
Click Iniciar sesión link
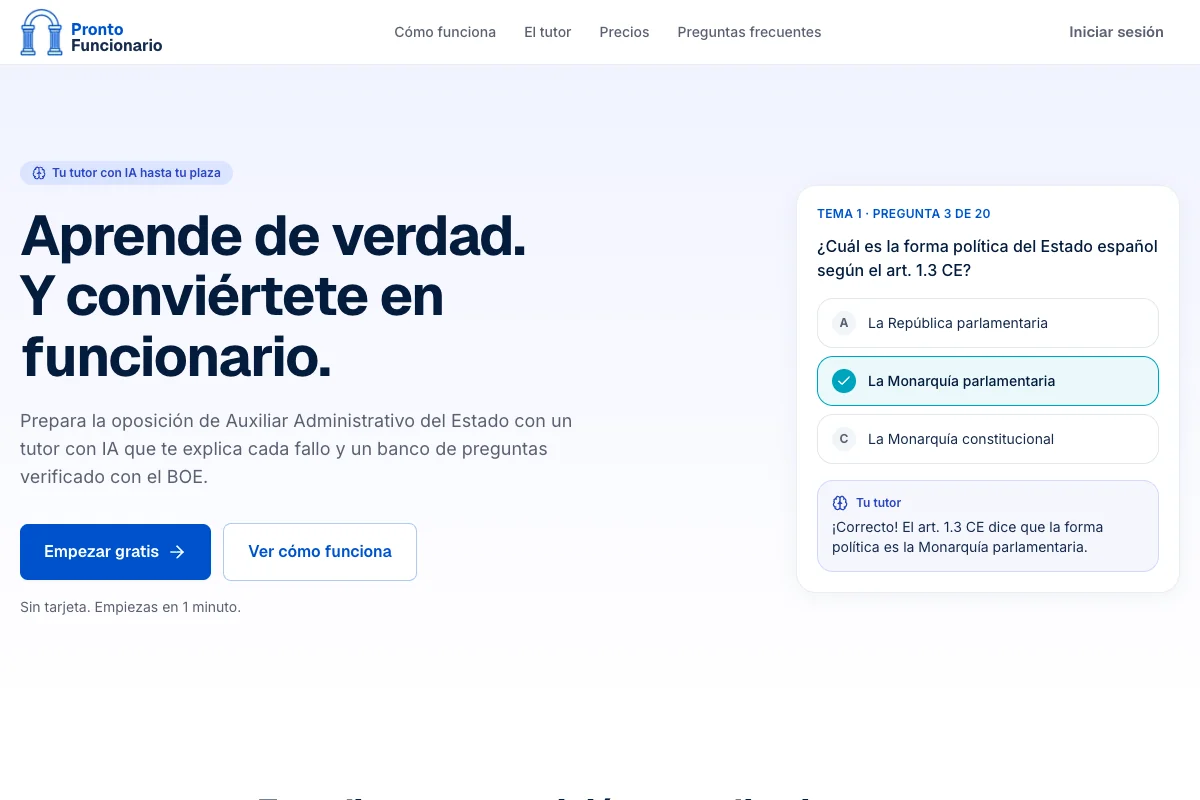point(1116,32)
